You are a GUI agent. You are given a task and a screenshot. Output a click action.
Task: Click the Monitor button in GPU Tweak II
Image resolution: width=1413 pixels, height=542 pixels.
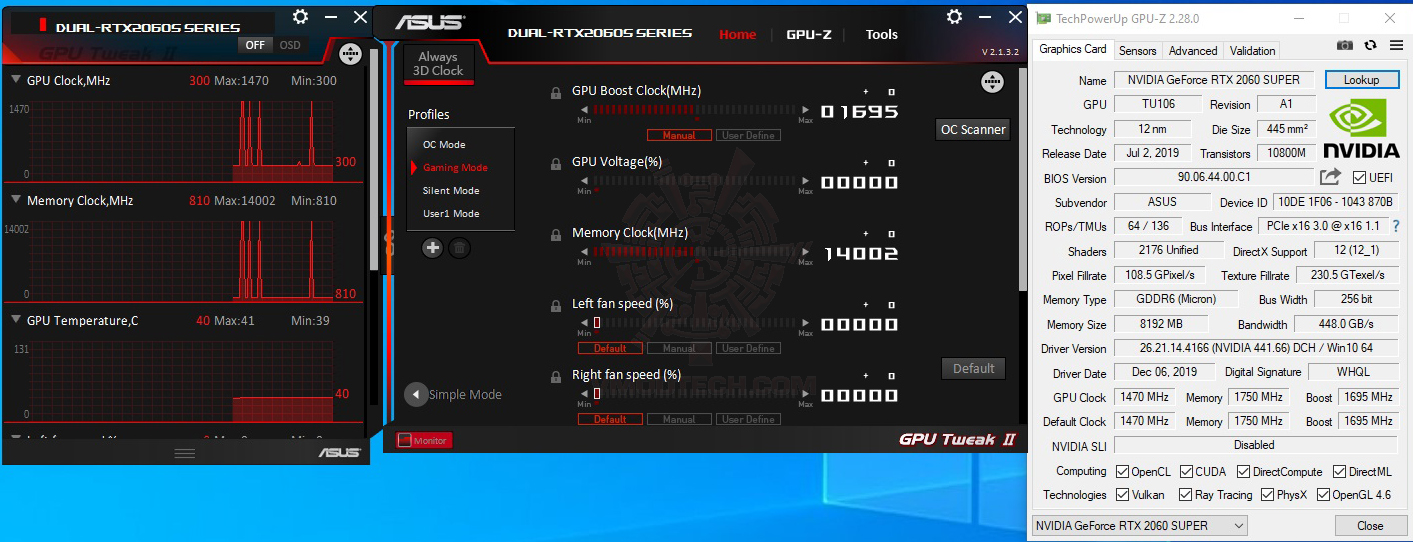click(424, 440)
